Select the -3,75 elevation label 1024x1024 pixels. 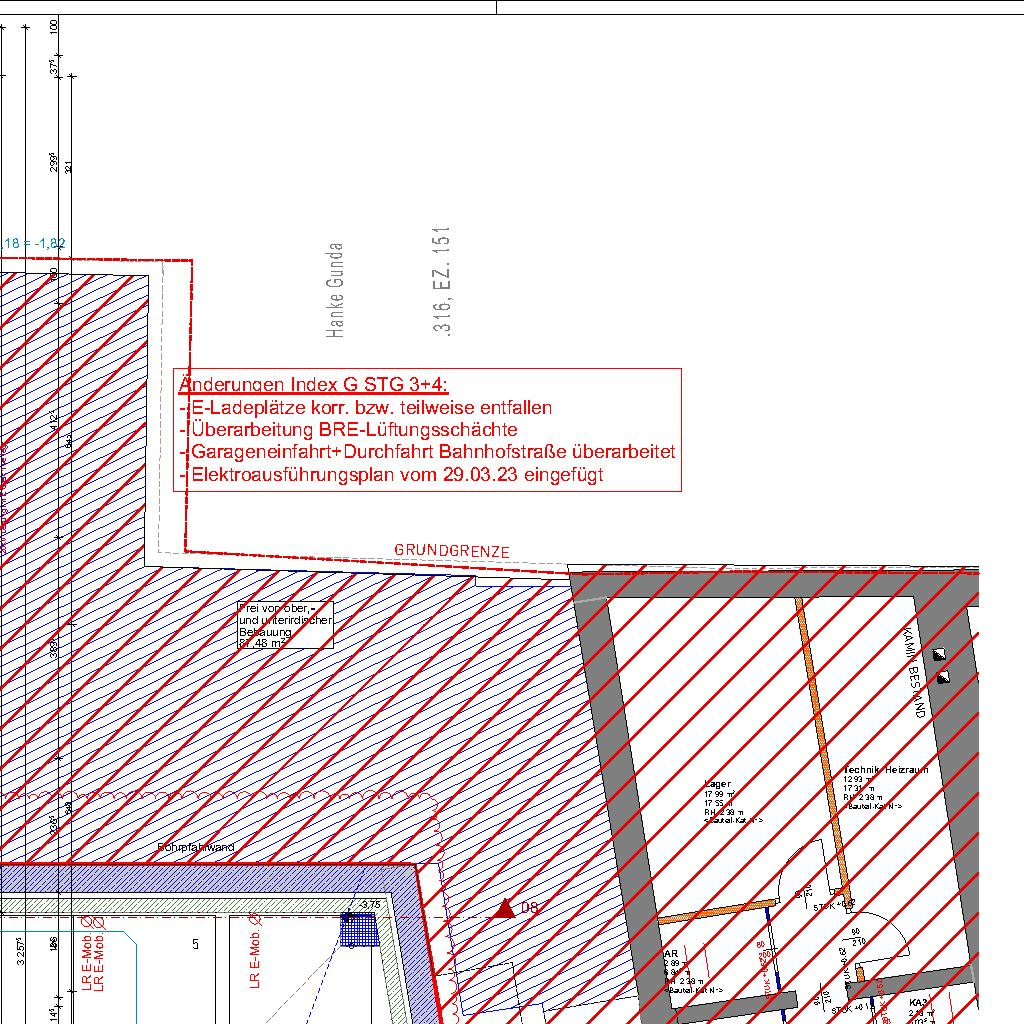click(369, 905)
